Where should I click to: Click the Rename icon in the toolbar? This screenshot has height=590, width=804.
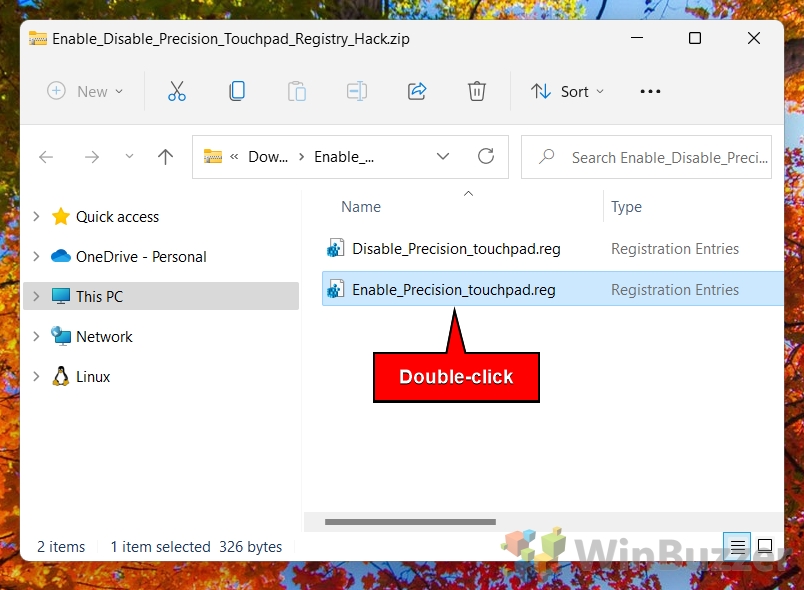(x=357, y=91)
